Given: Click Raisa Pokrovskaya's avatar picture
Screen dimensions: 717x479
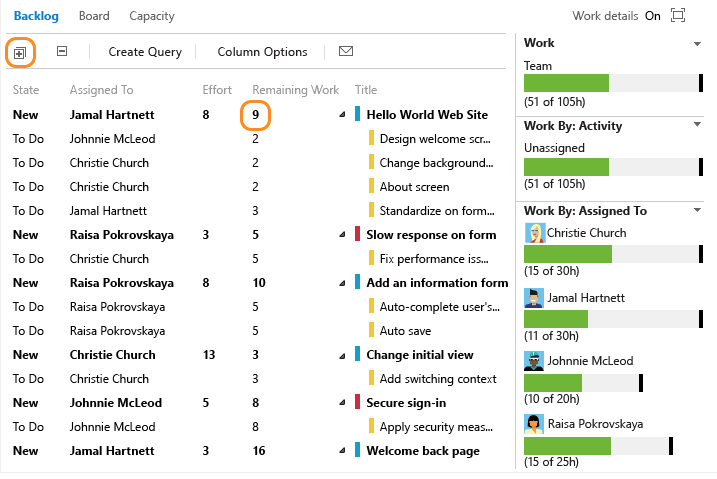Looking at the screenshot, I should click(534, 424).
